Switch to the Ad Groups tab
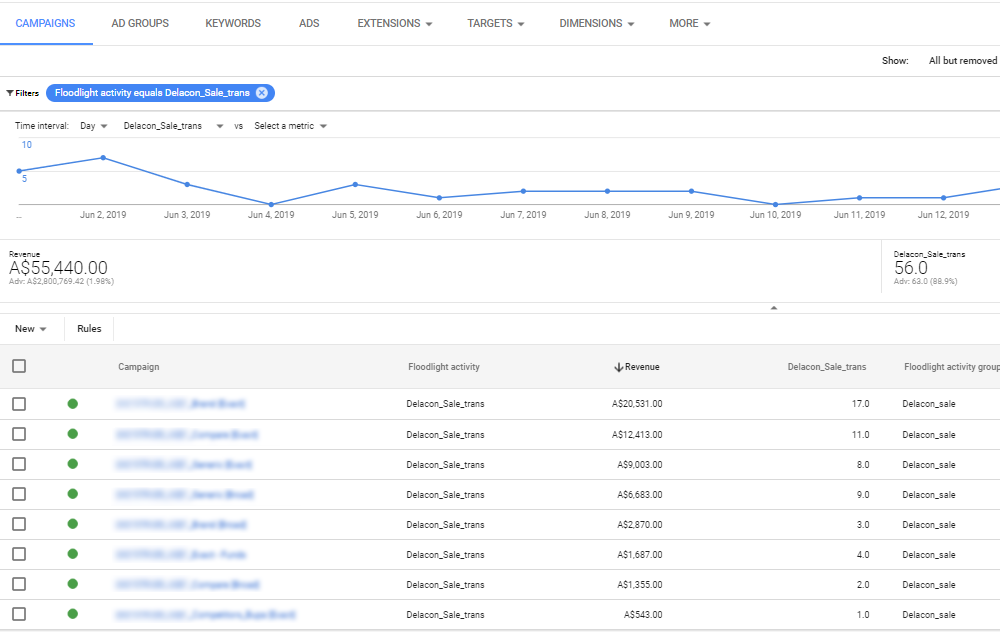Screen dimensions: 1000x632 [x=140, y=24]
